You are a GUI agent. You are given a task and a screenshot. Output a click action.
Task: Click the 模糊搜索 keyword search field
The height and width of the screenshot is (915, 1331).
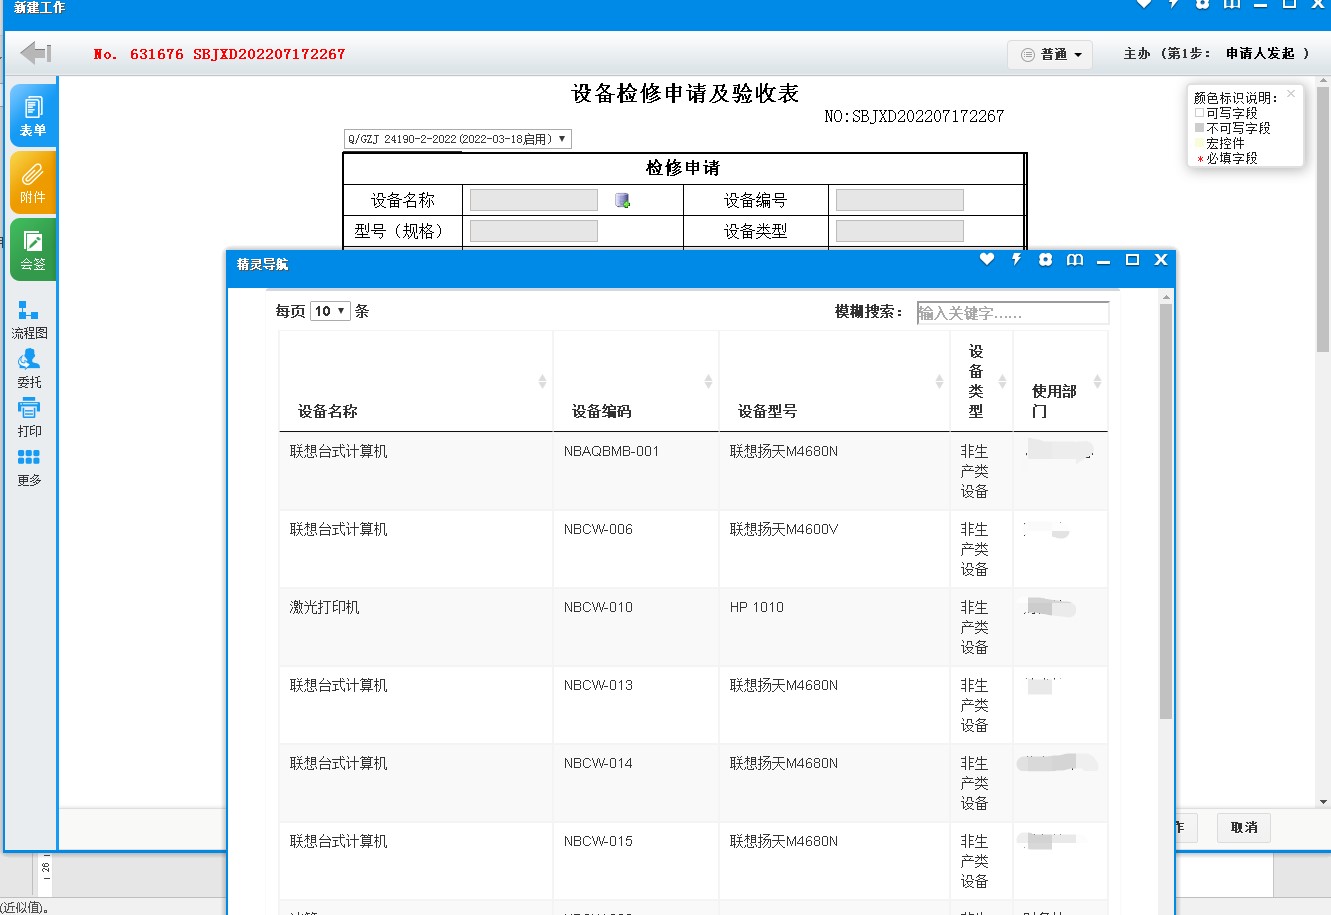point(1013,313)
